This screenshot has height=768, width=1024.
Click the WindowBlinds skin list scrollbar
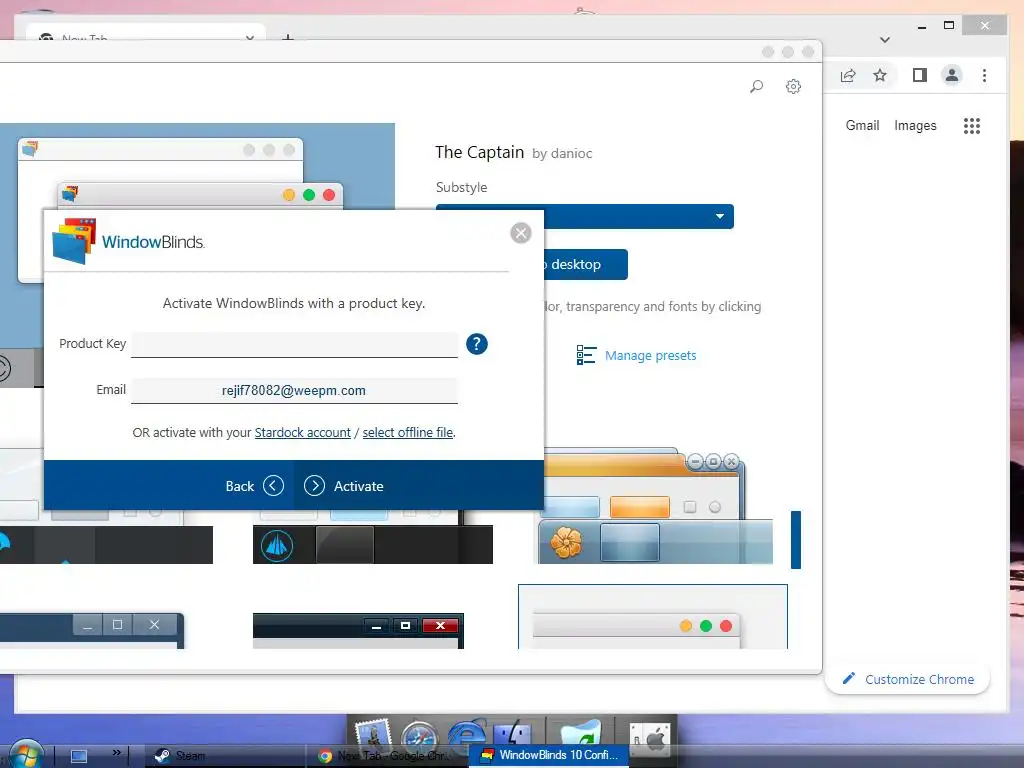coord(795,539)
